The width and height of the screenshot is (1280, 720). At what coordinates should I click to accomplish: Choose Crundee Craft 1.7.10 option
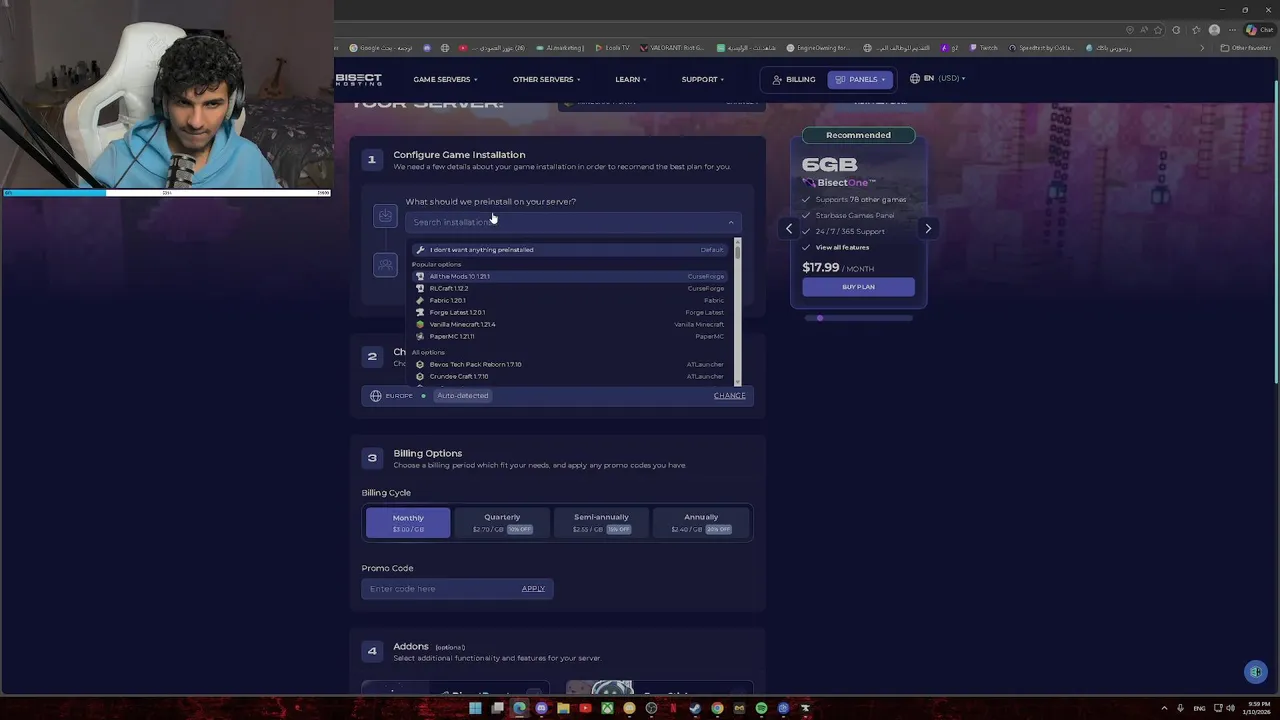571,376
